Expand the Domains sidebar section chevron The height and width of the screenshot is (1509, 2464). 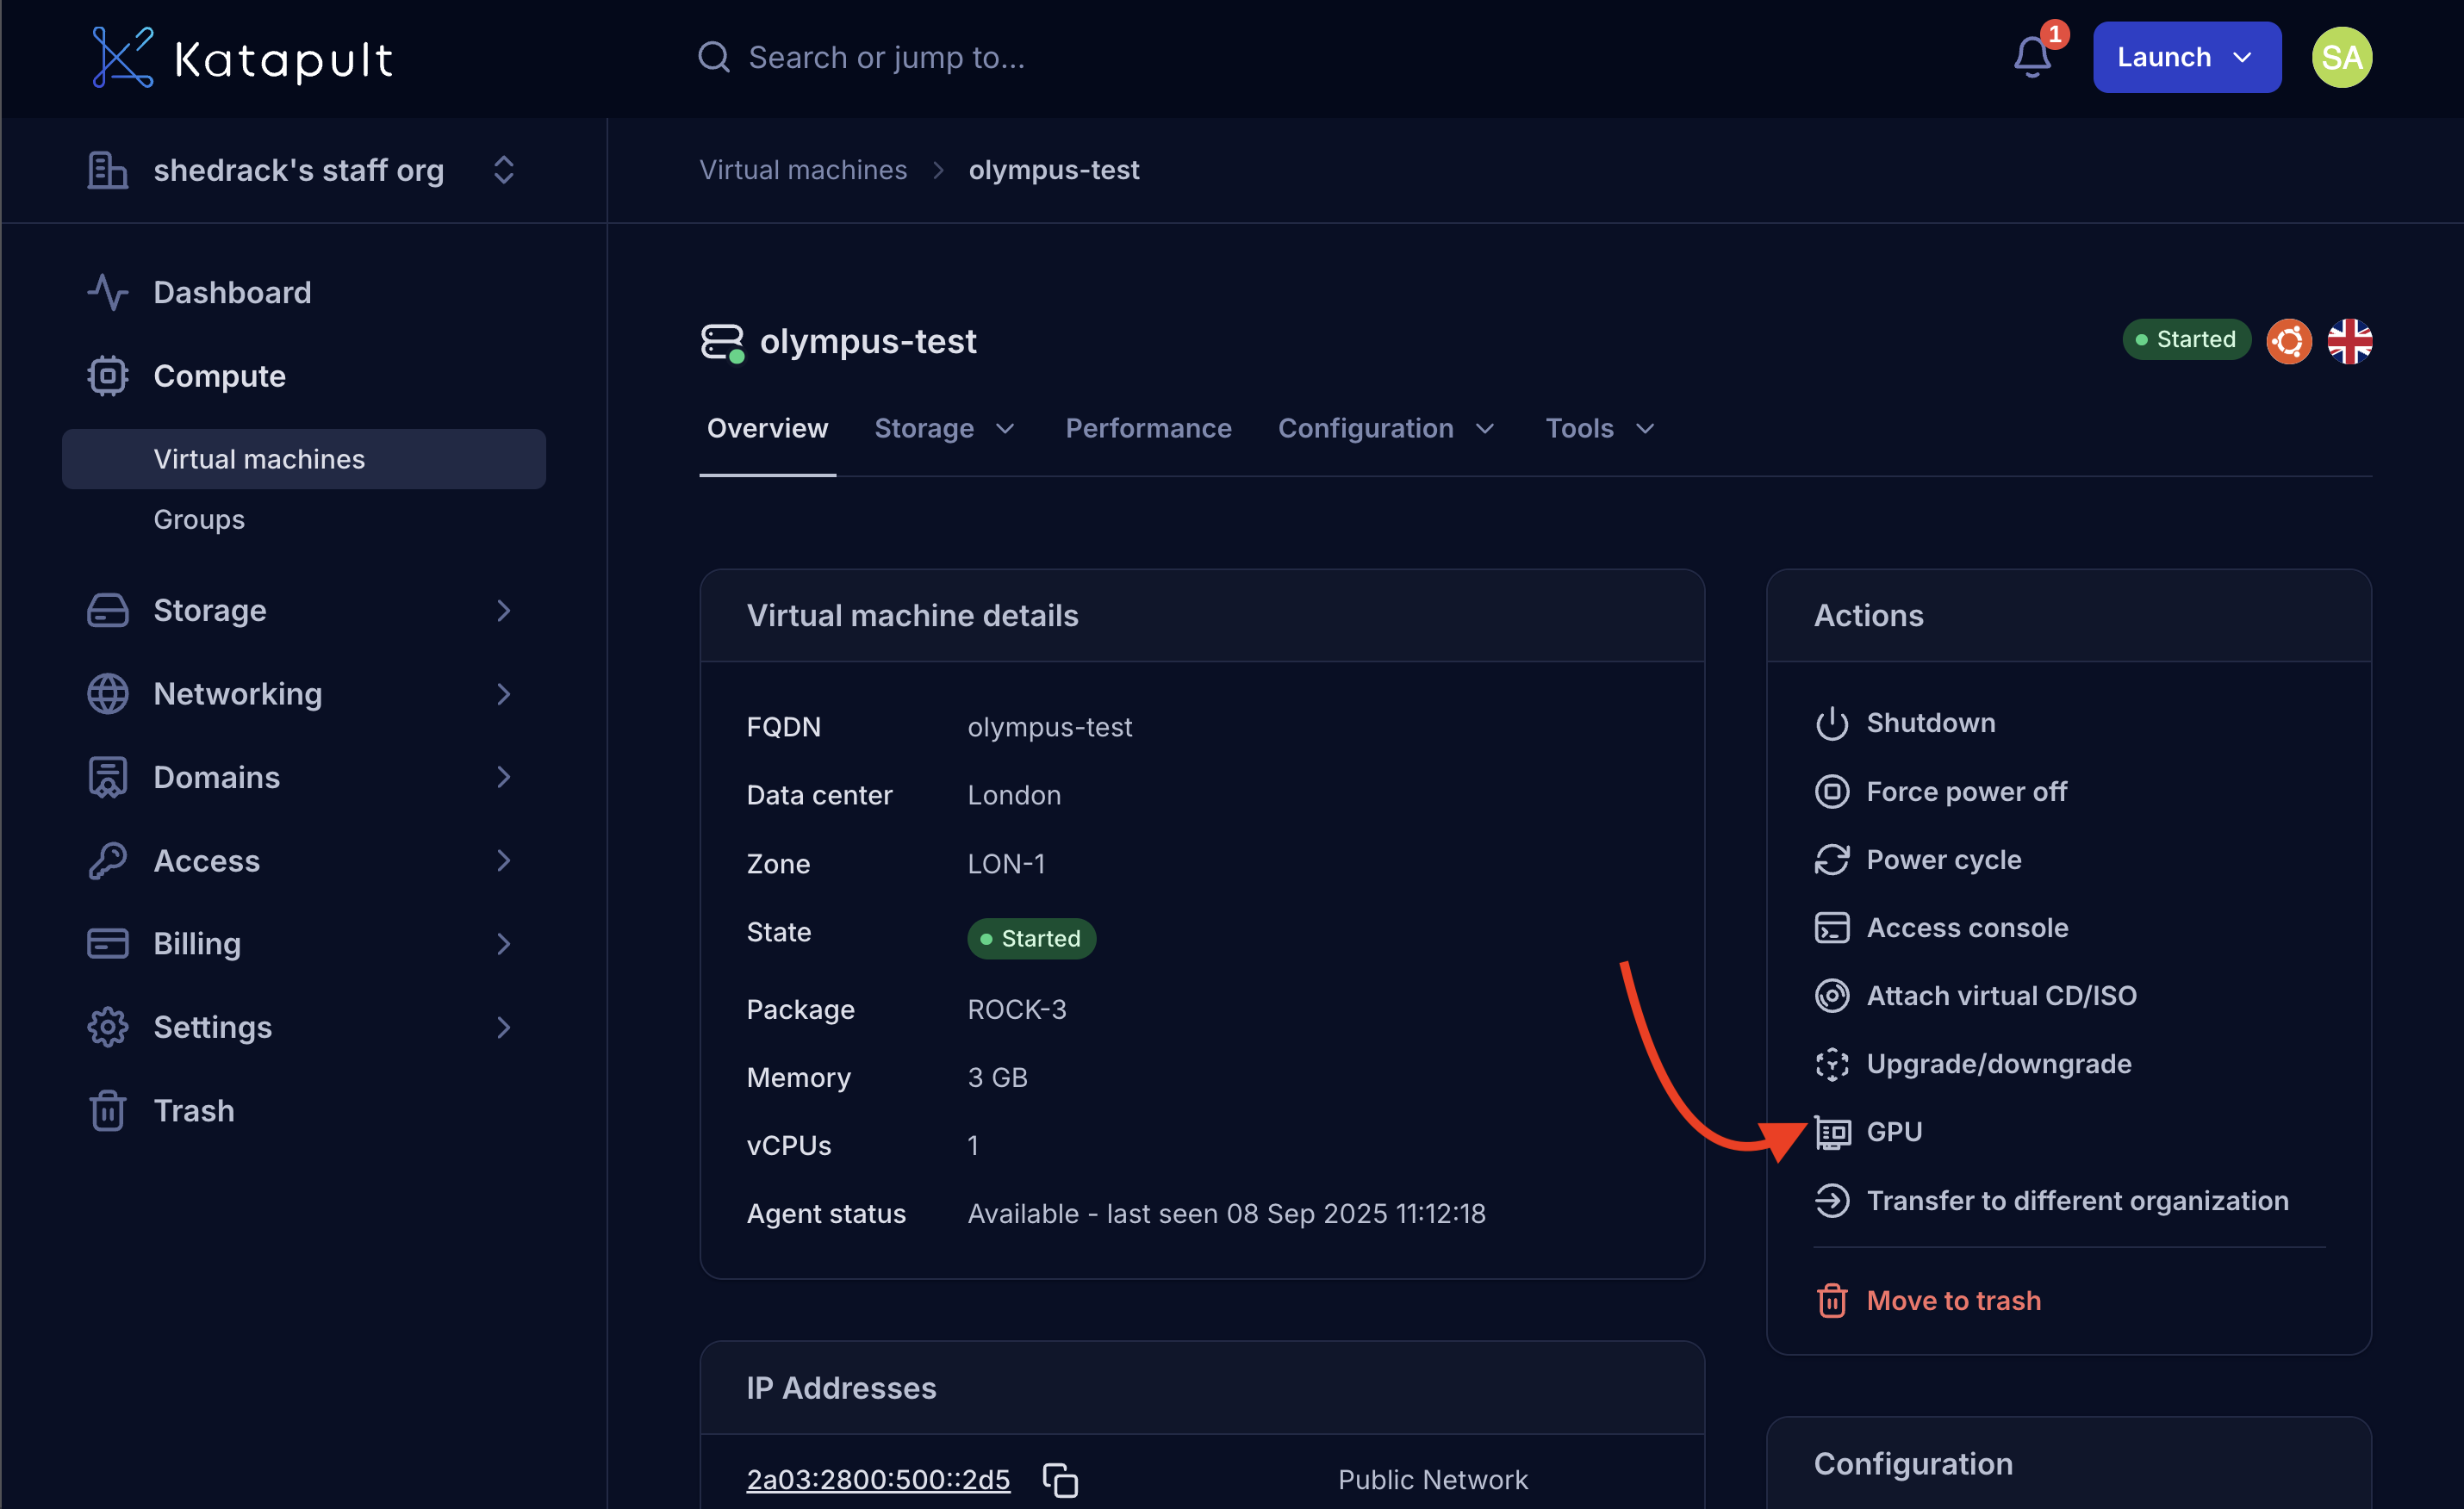[503, 777]
